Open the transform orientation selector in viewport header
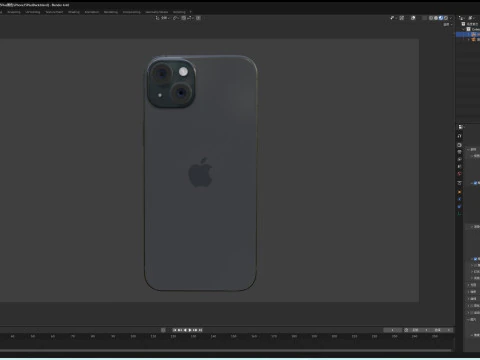Image resolution: width=480 pixels, height=360 pixels. [162, 18]
